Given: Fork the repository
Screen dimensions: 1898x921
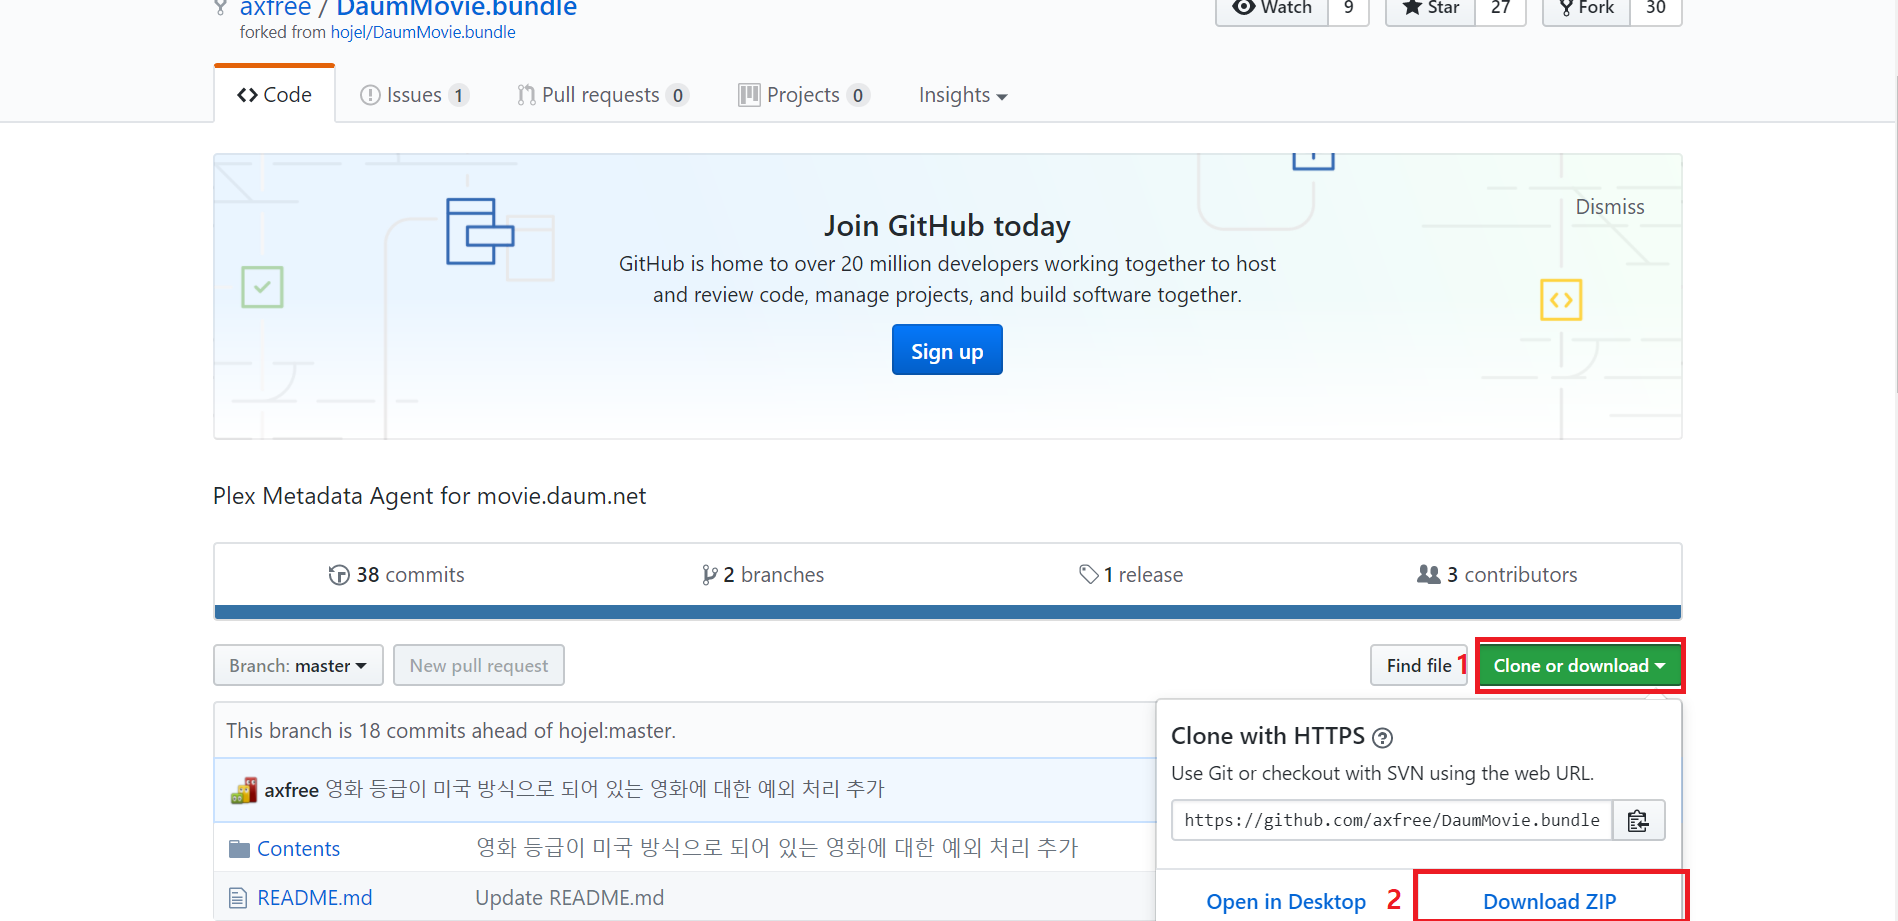Looking at the screenshot, I should (x=1587, y=9).
